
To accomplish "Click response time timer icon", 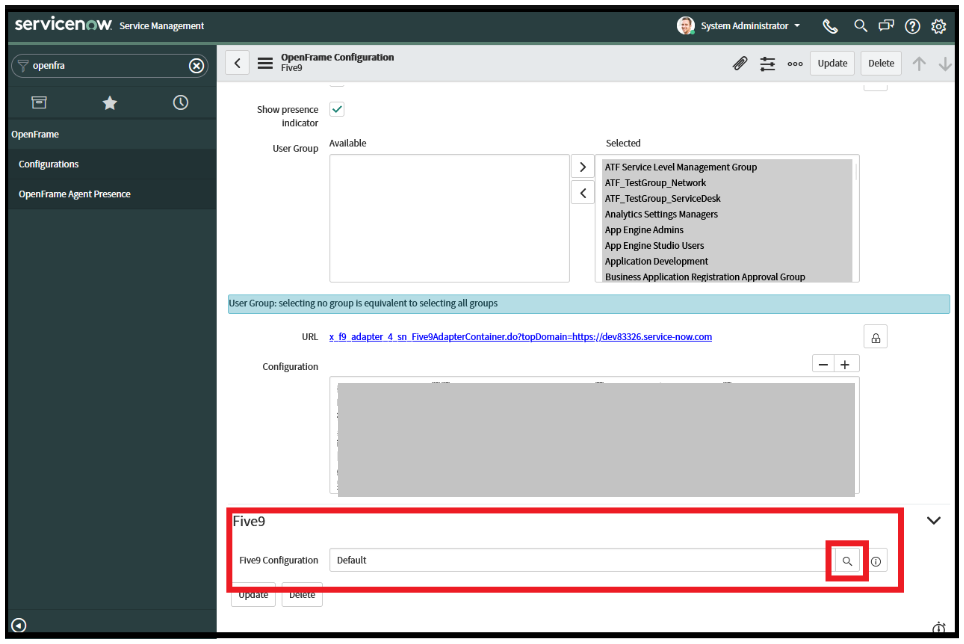I will tap(939, 627).
